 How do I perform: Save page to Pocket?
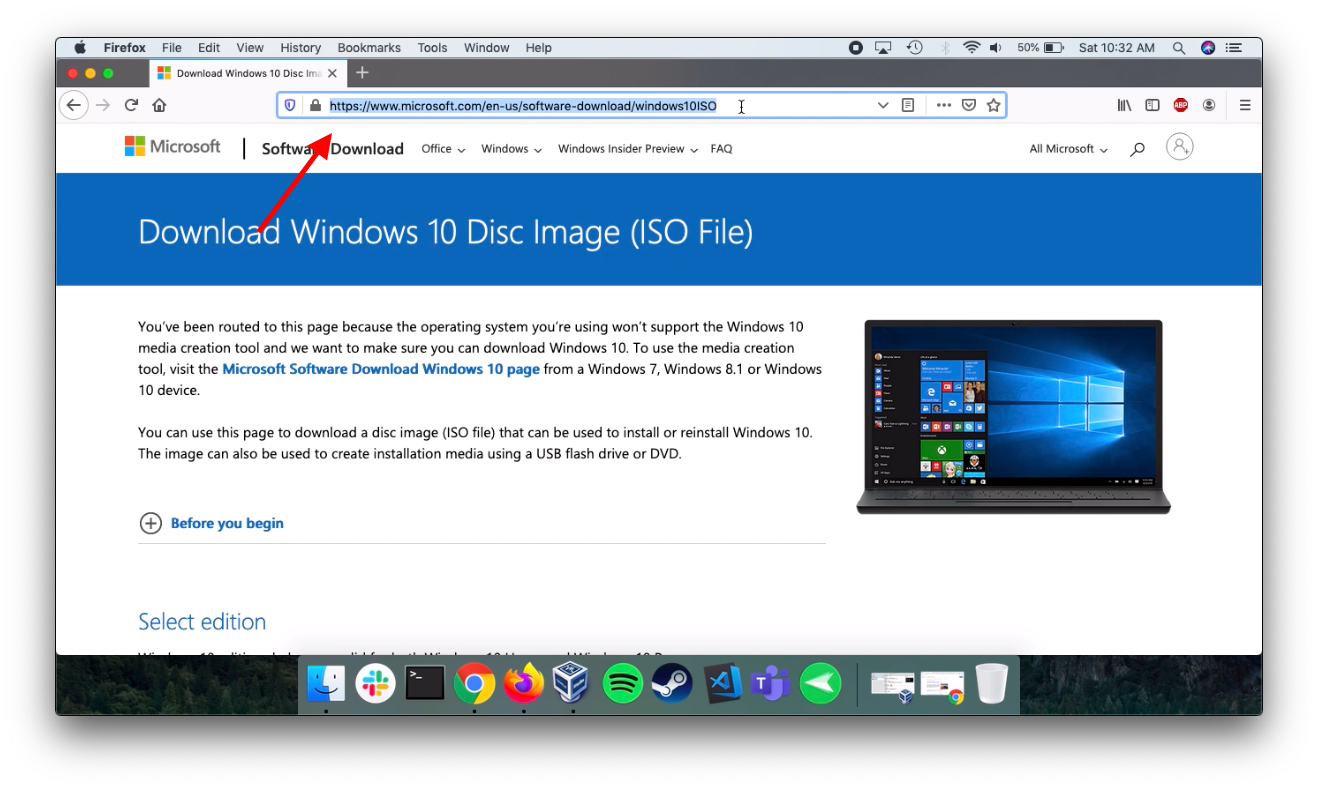969,105
